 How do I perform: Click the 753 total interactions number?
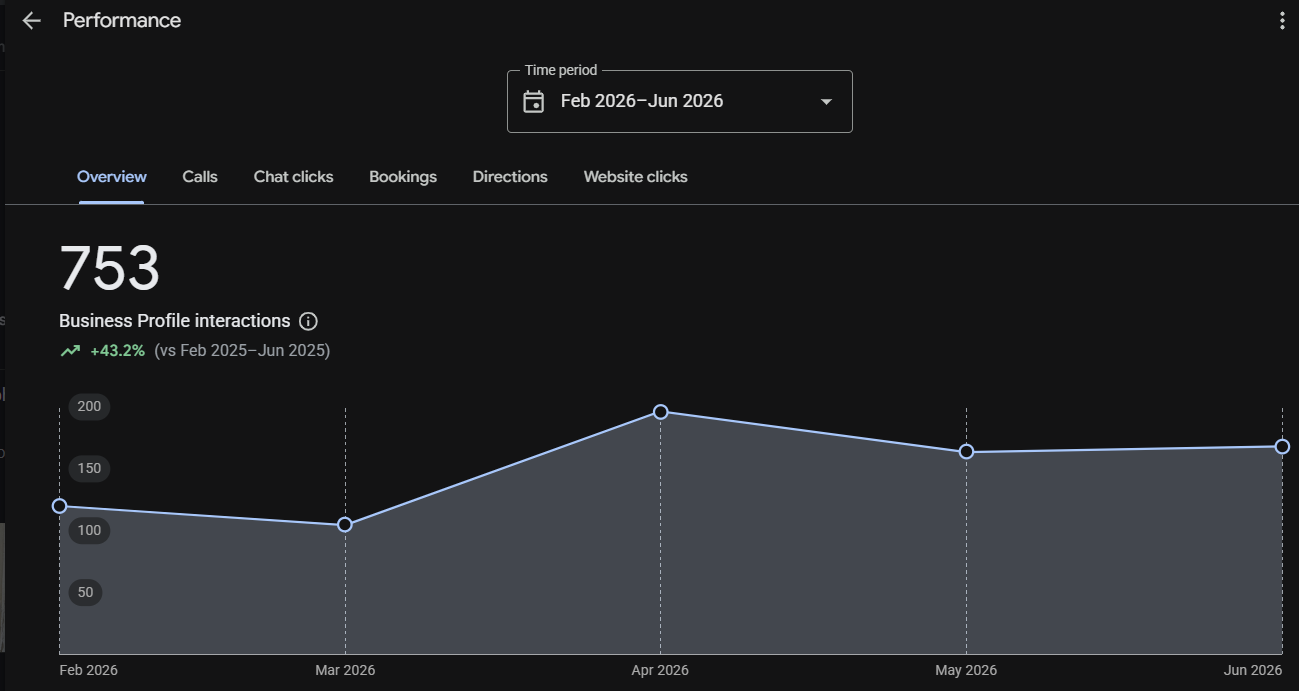110,269
